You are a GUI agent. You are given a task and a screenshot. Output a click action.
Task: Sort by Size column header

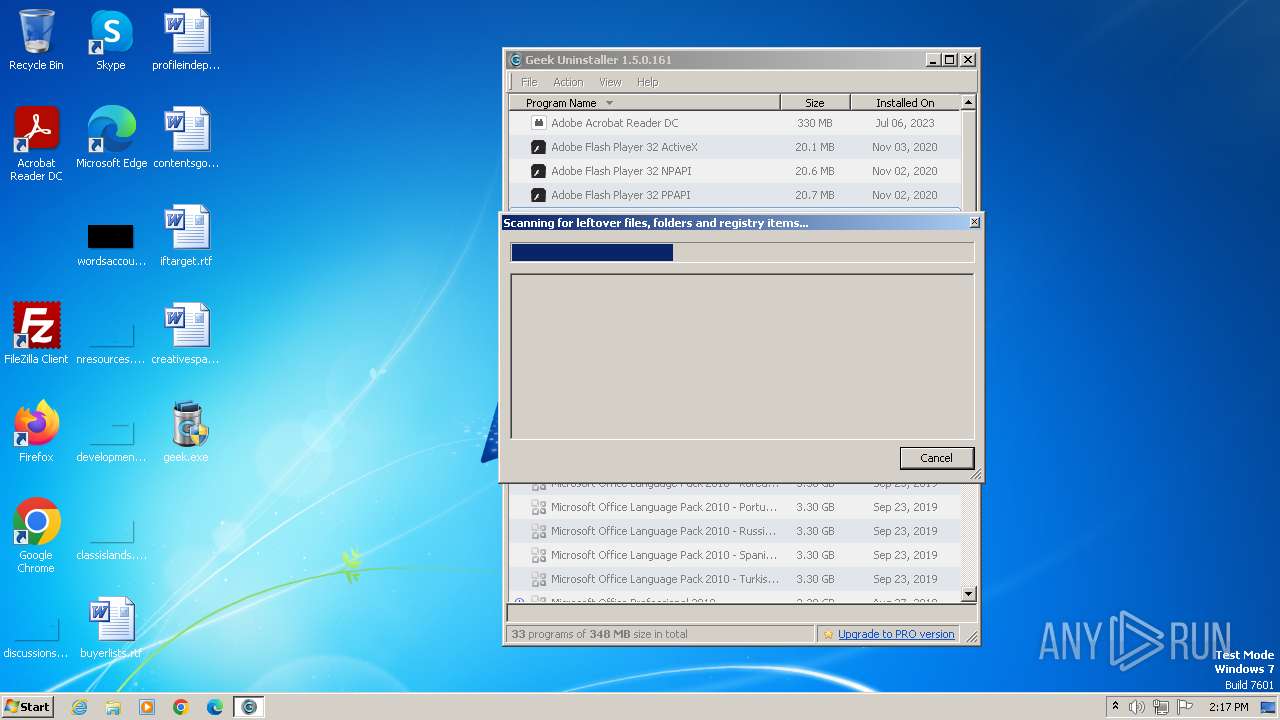[815, 103]
